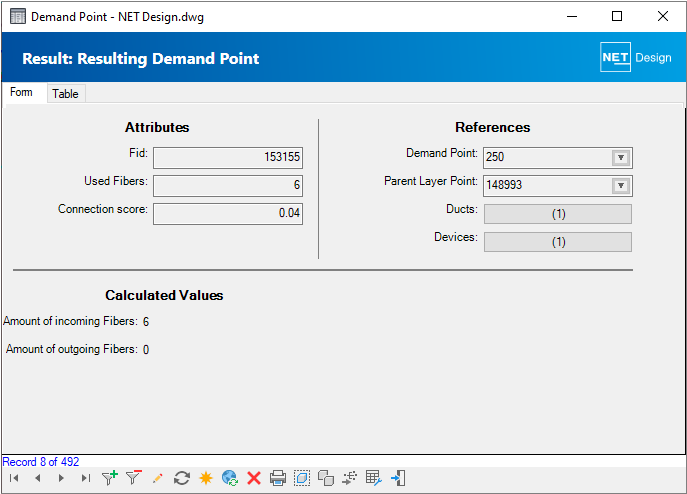Screen dimensions: 687x494
Task: Go to the first record
Action: [x=14, y=479]
